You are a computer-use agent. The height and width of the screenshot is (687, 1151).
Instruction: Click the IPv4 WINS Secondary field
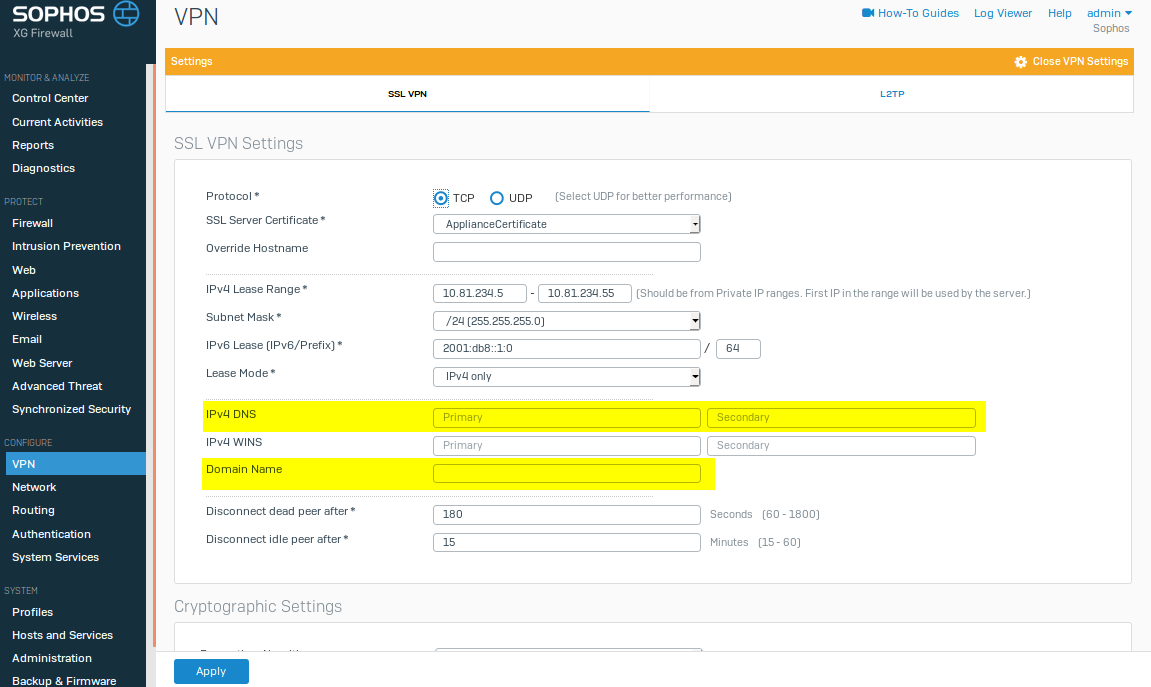pos(841,446)
